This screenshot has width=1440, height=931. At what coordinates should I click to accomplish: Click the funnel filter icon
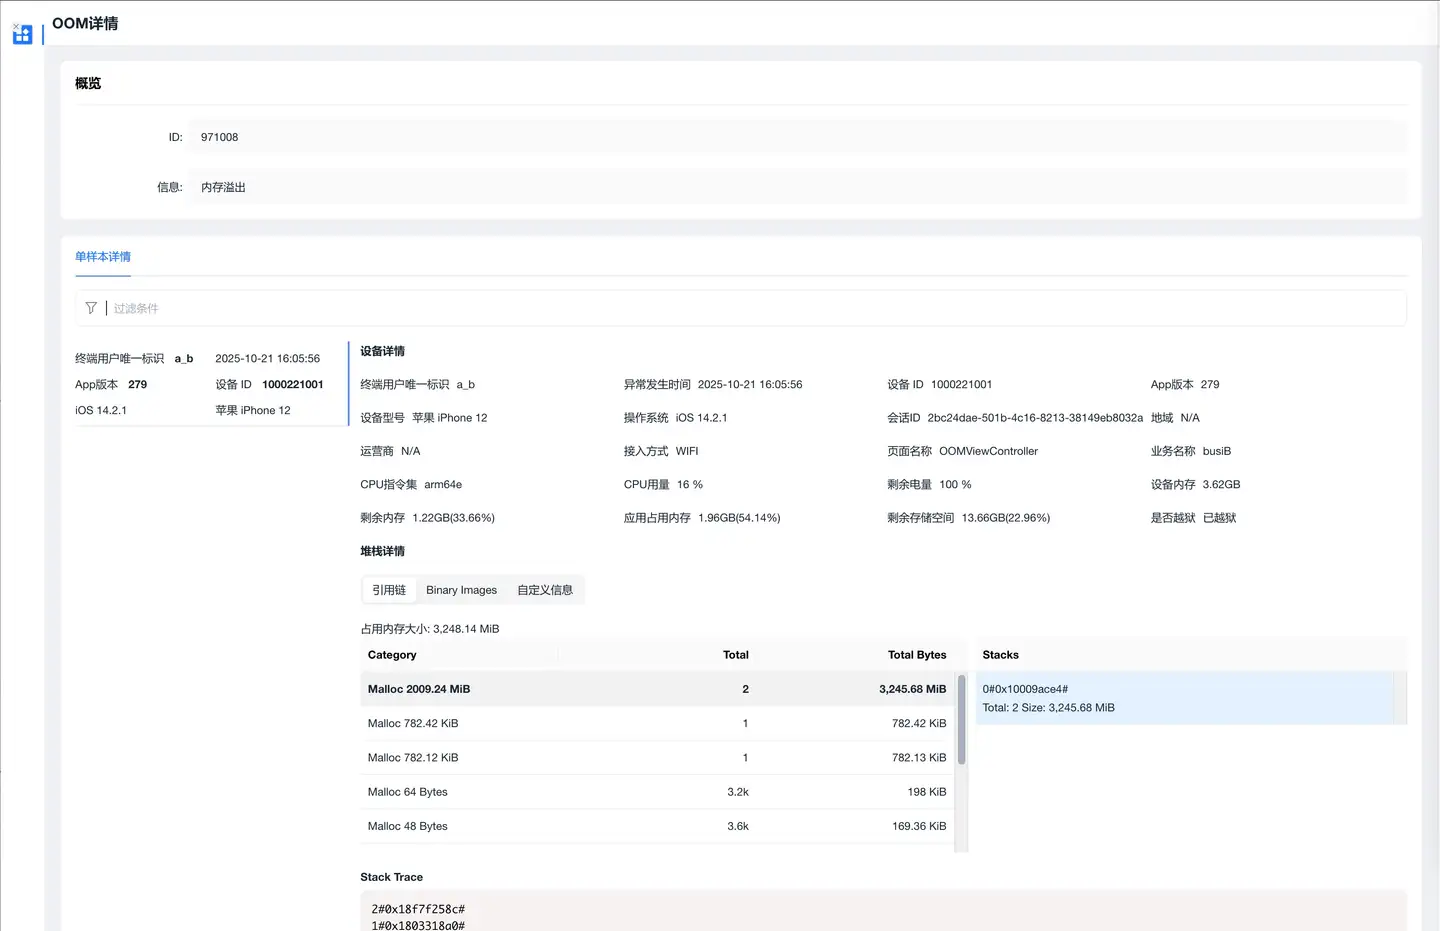pos(91,308)
